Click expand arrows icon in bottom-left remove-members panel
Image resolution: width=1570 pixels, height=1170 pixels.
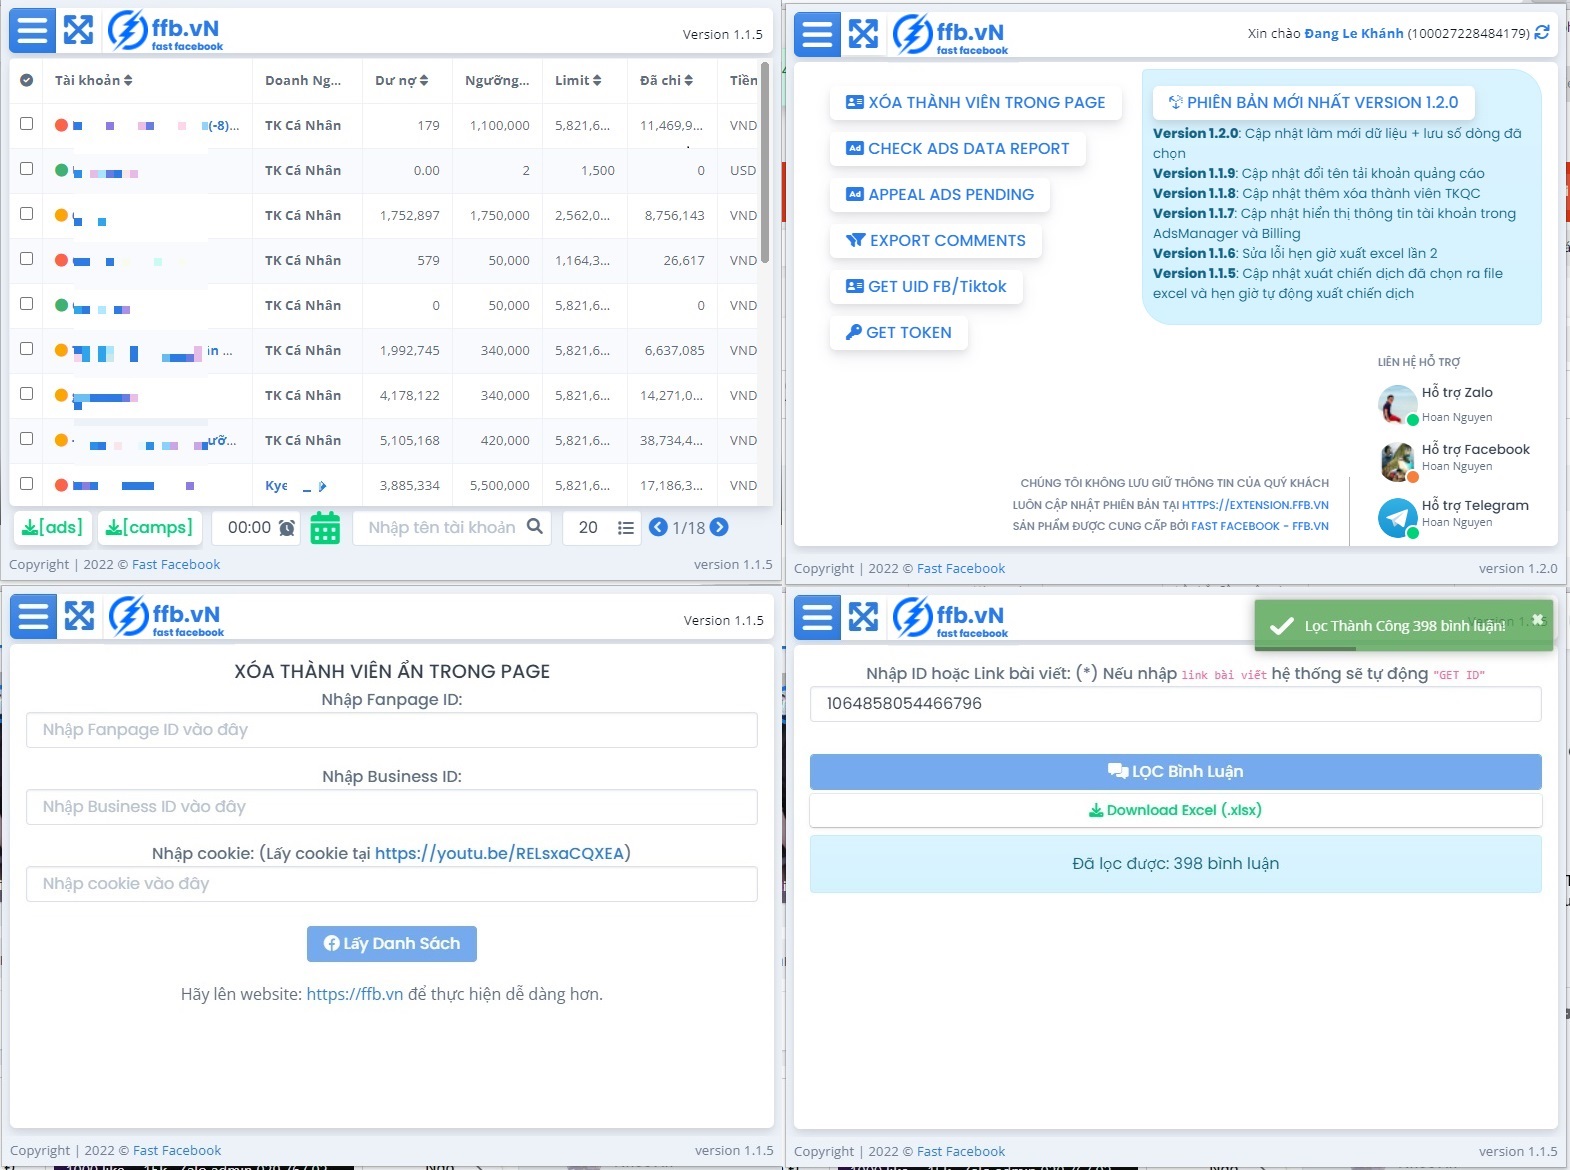80,616
